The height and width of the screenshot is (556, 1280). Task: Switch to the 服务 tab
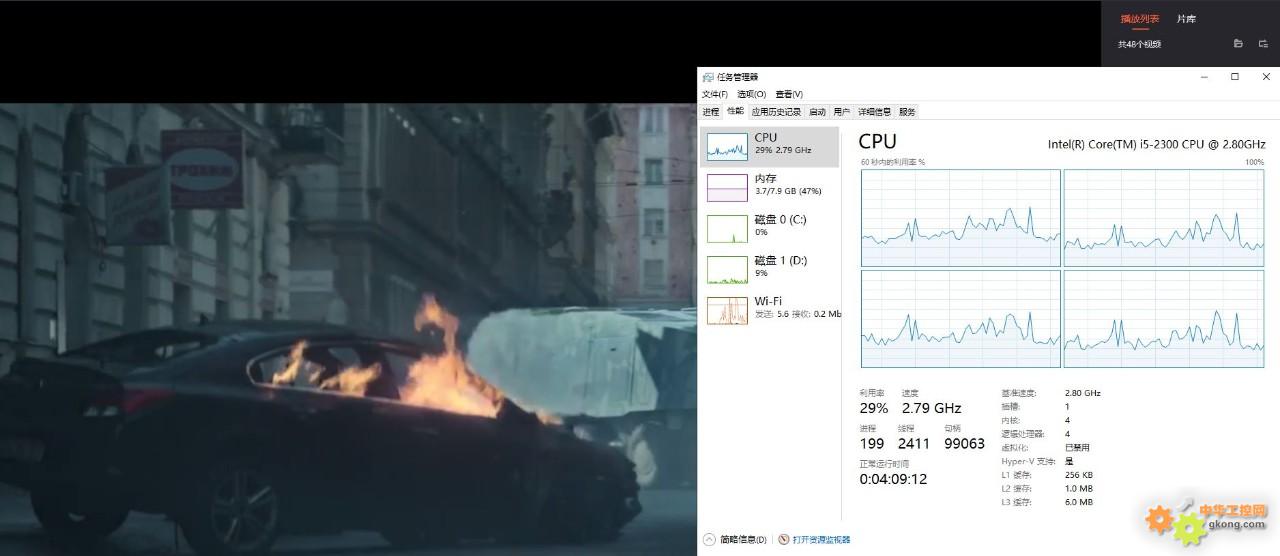907,112
